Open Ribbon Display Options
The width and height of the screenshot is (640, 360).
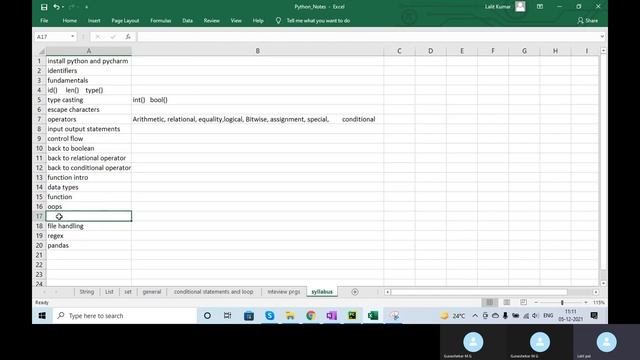(x=540, y=7)
